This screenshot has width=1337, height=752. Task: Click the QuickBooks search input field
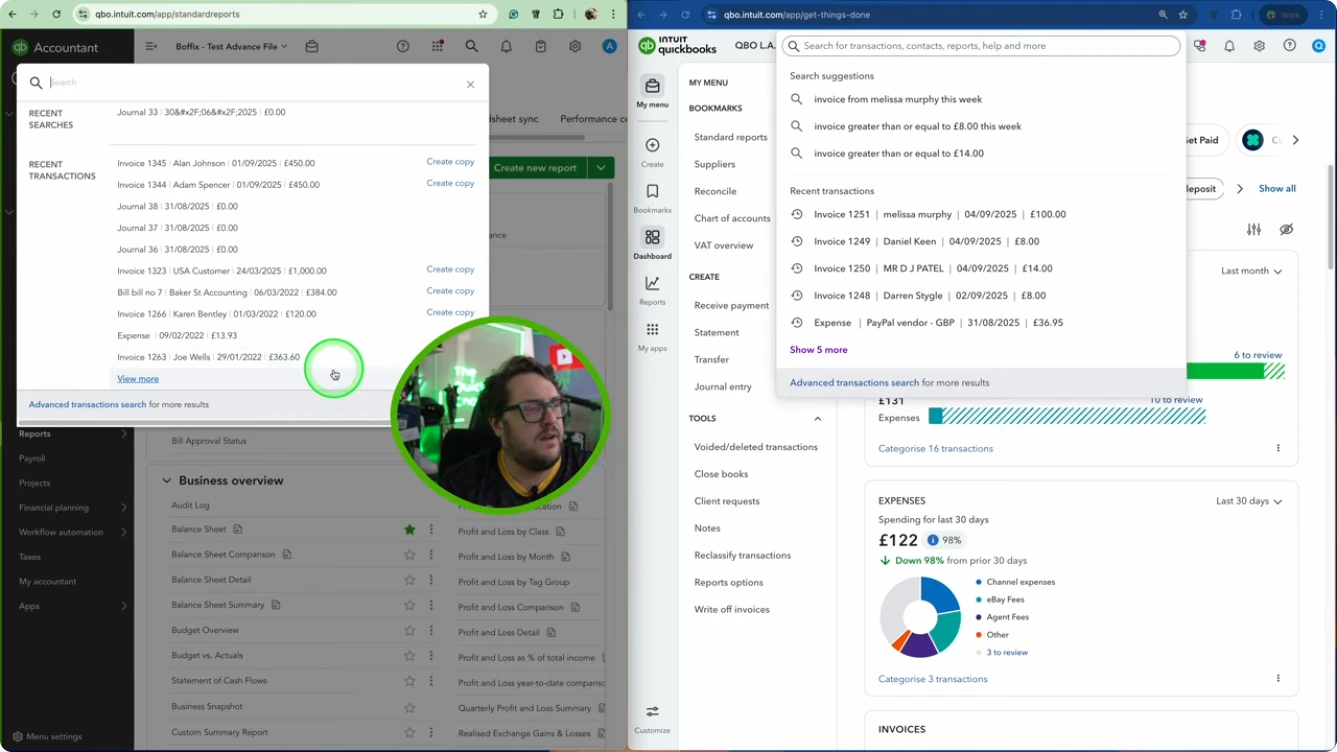[x=980, y=45]
